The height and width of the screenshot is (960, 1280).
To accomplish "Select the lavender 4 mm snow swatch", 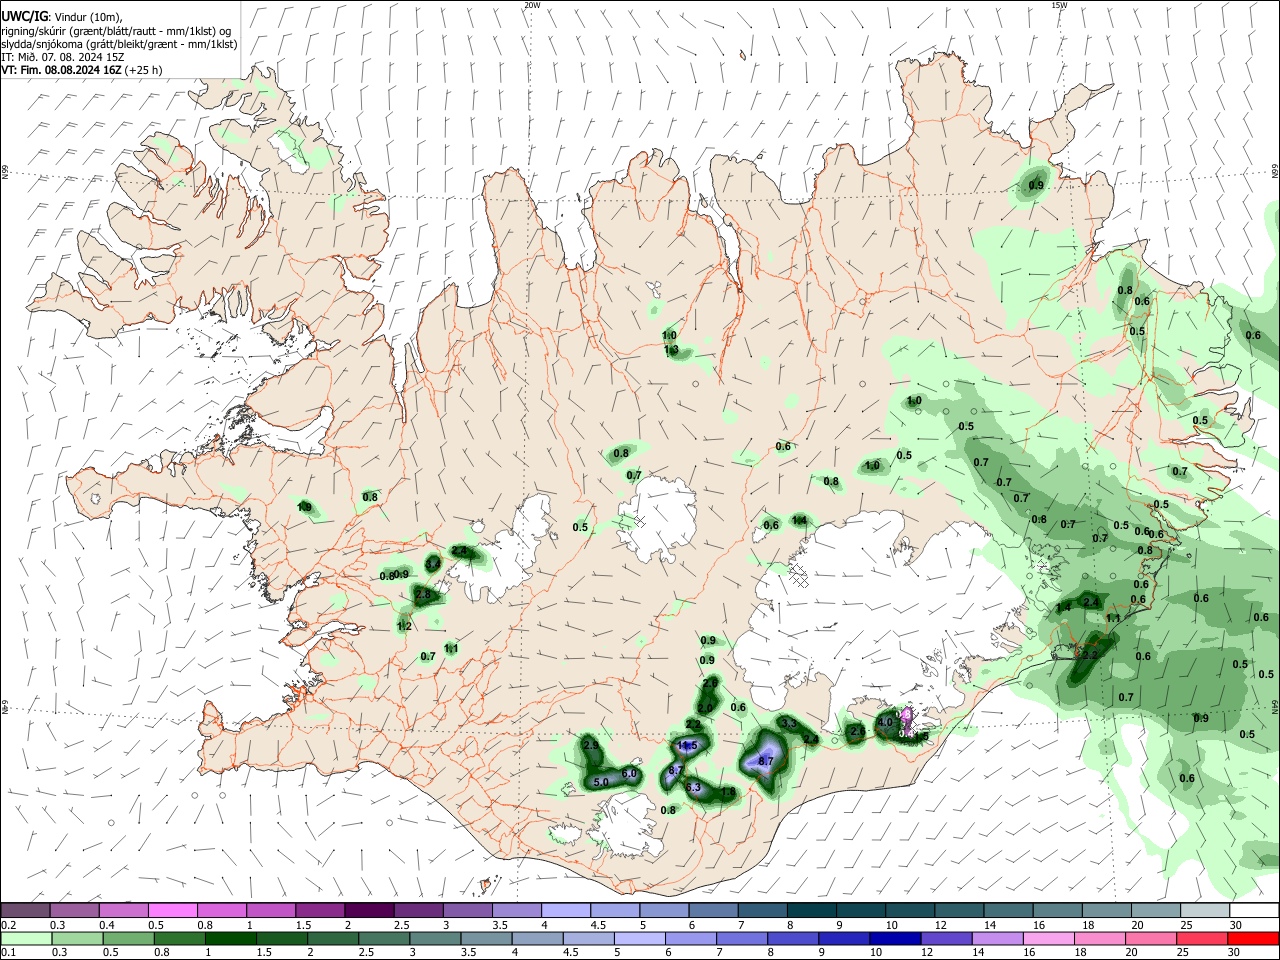I will tap(566, 911).
